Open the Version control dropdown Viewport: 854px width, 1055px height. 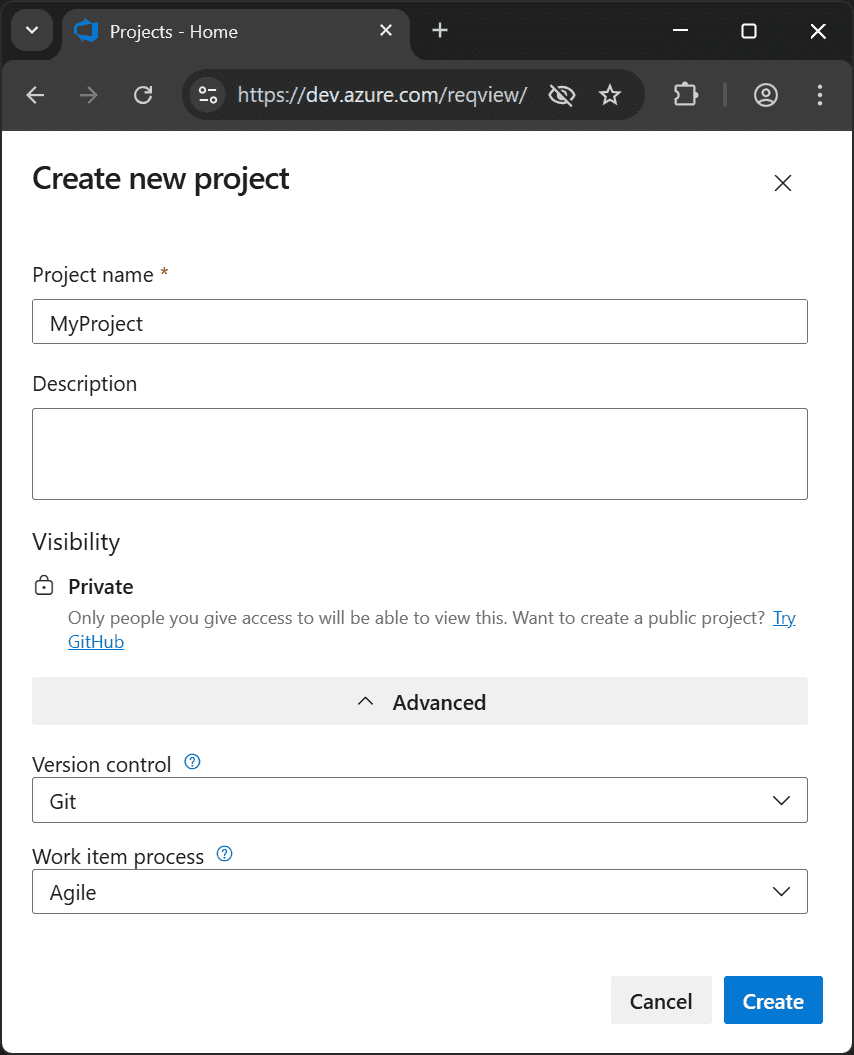pos(781,800)
